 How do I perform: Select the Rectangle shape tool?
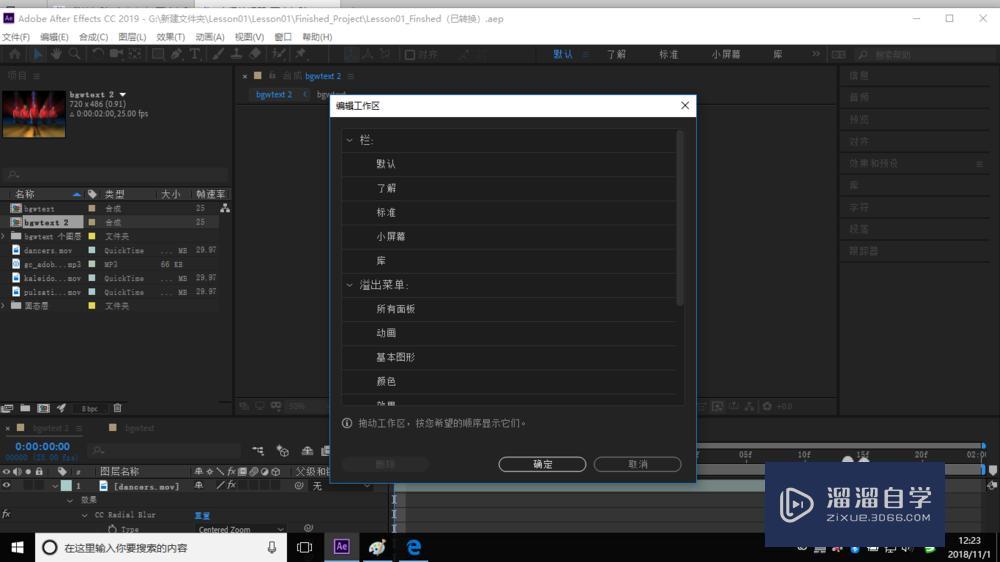158,54
